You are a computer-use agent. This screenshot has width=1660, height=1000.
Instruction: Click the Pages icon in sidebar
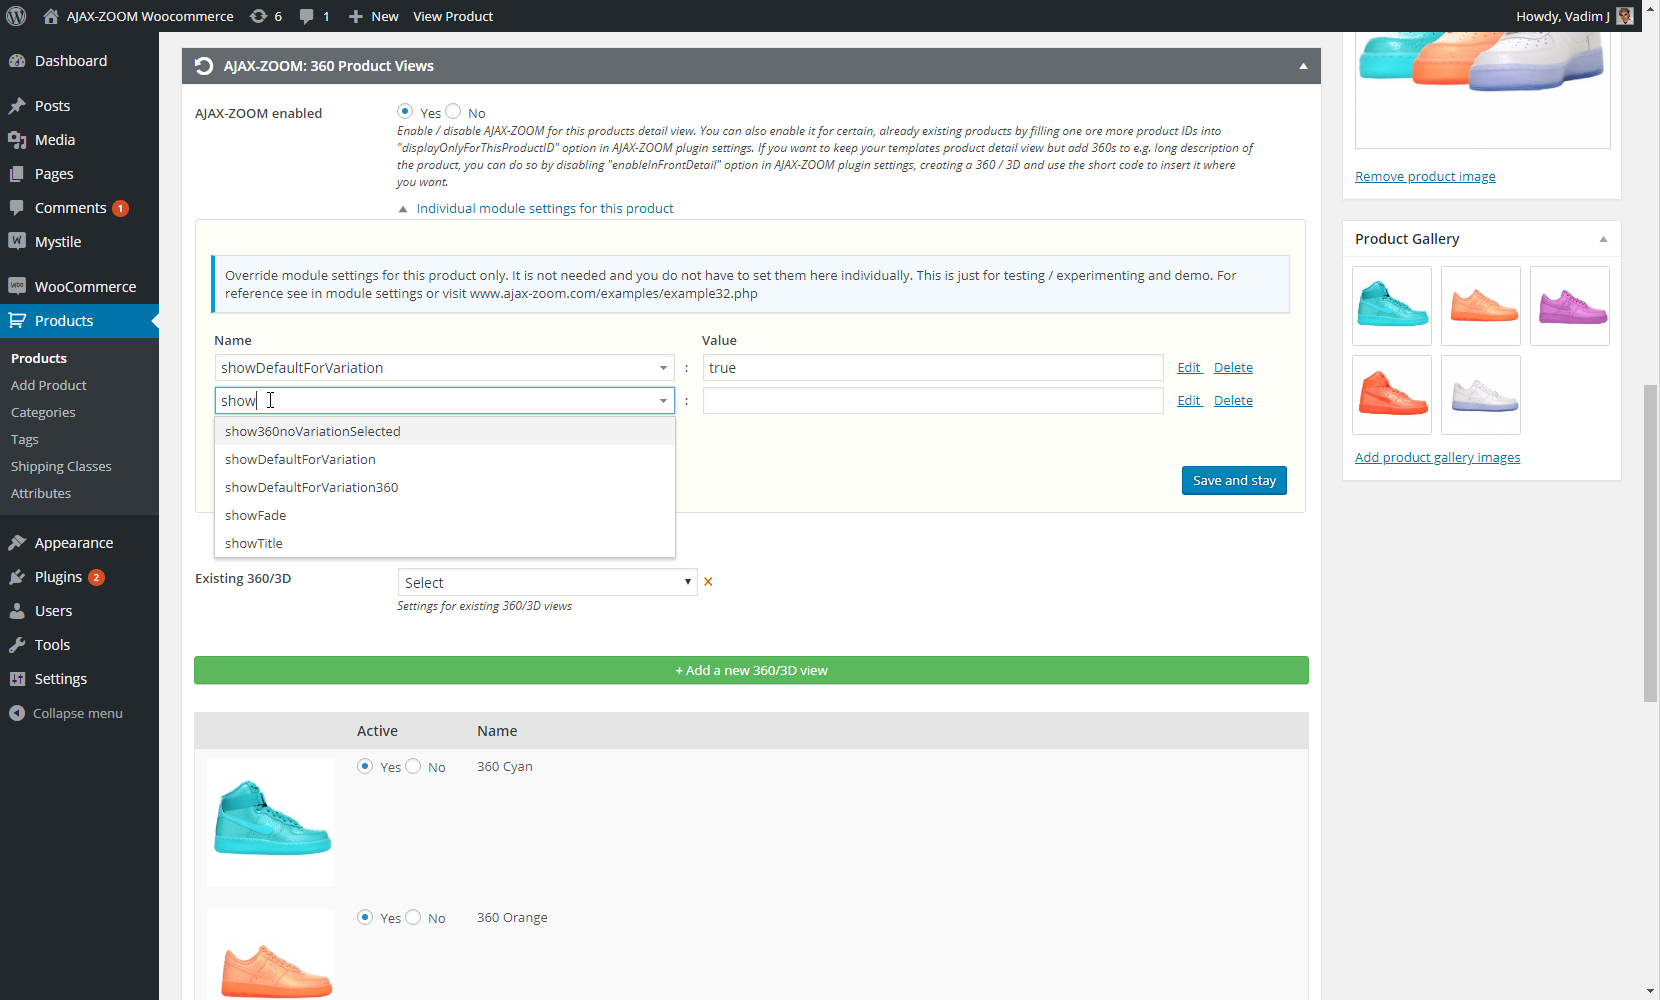click(17, 174)
